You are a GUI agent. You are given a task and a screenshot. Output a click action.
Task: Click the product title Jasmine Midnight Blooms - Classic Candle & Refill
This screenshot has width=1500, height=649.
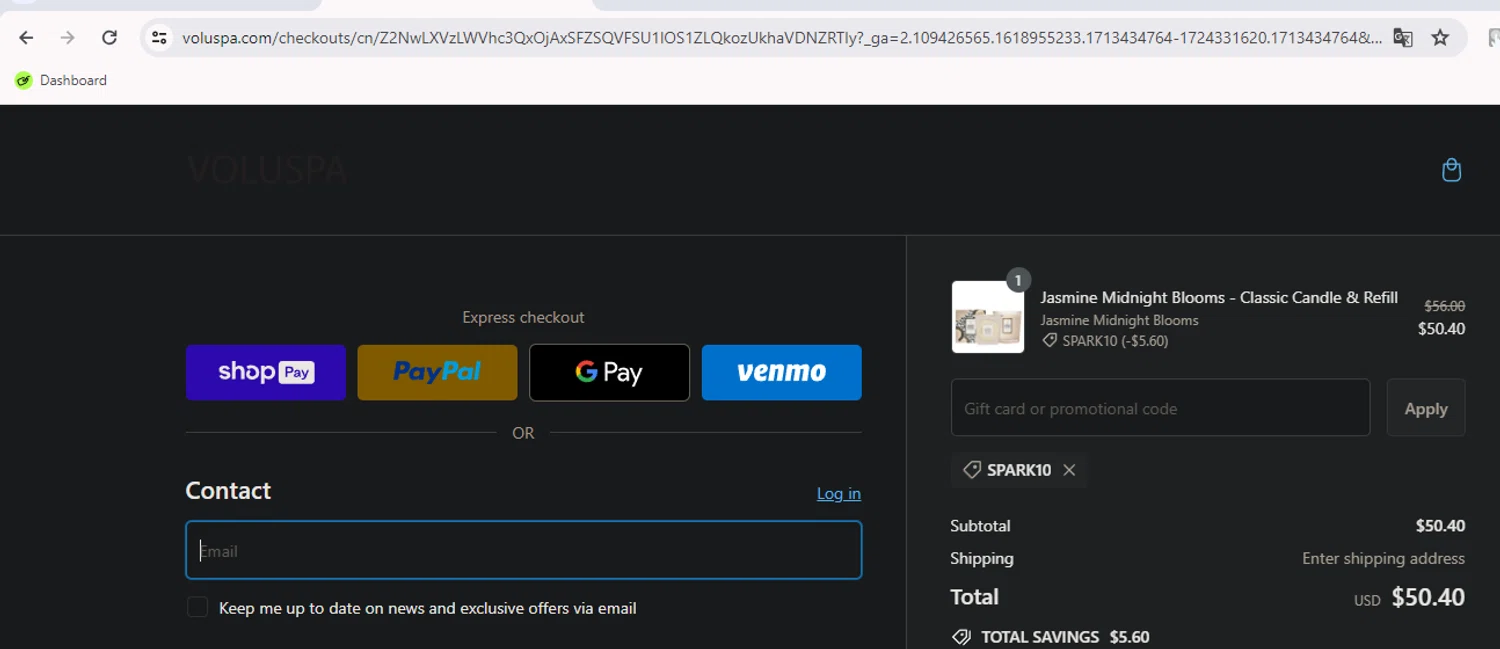[x=1219, y=297]
